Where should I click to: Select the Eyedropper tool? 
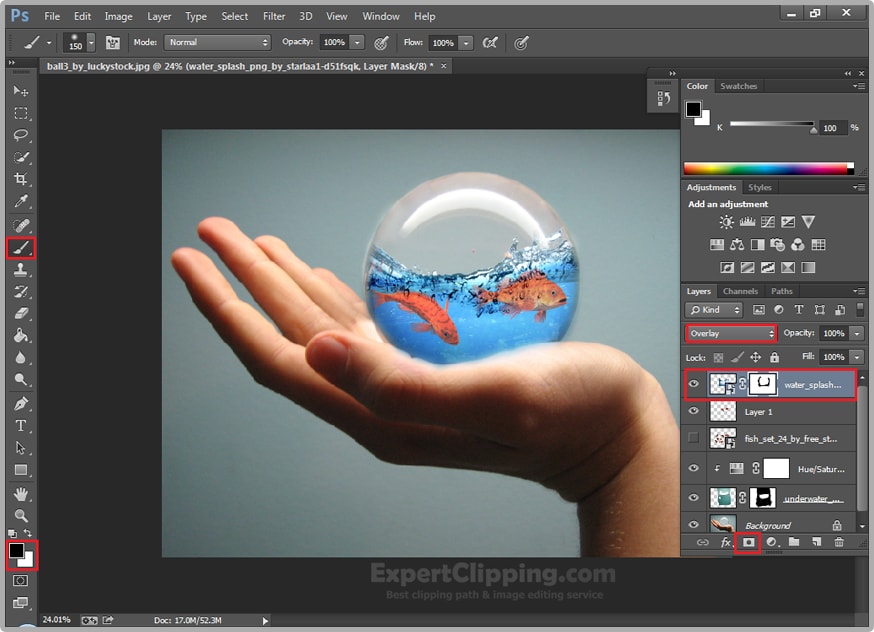click(x=20, y=202)
